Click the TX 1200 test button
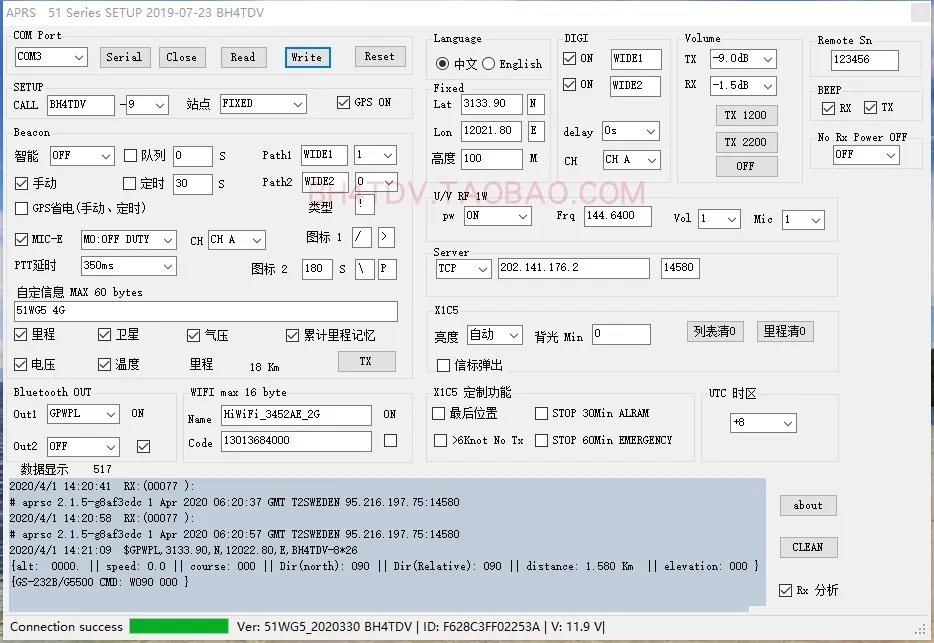The image size is (934, 643). [x=746, y=115]
